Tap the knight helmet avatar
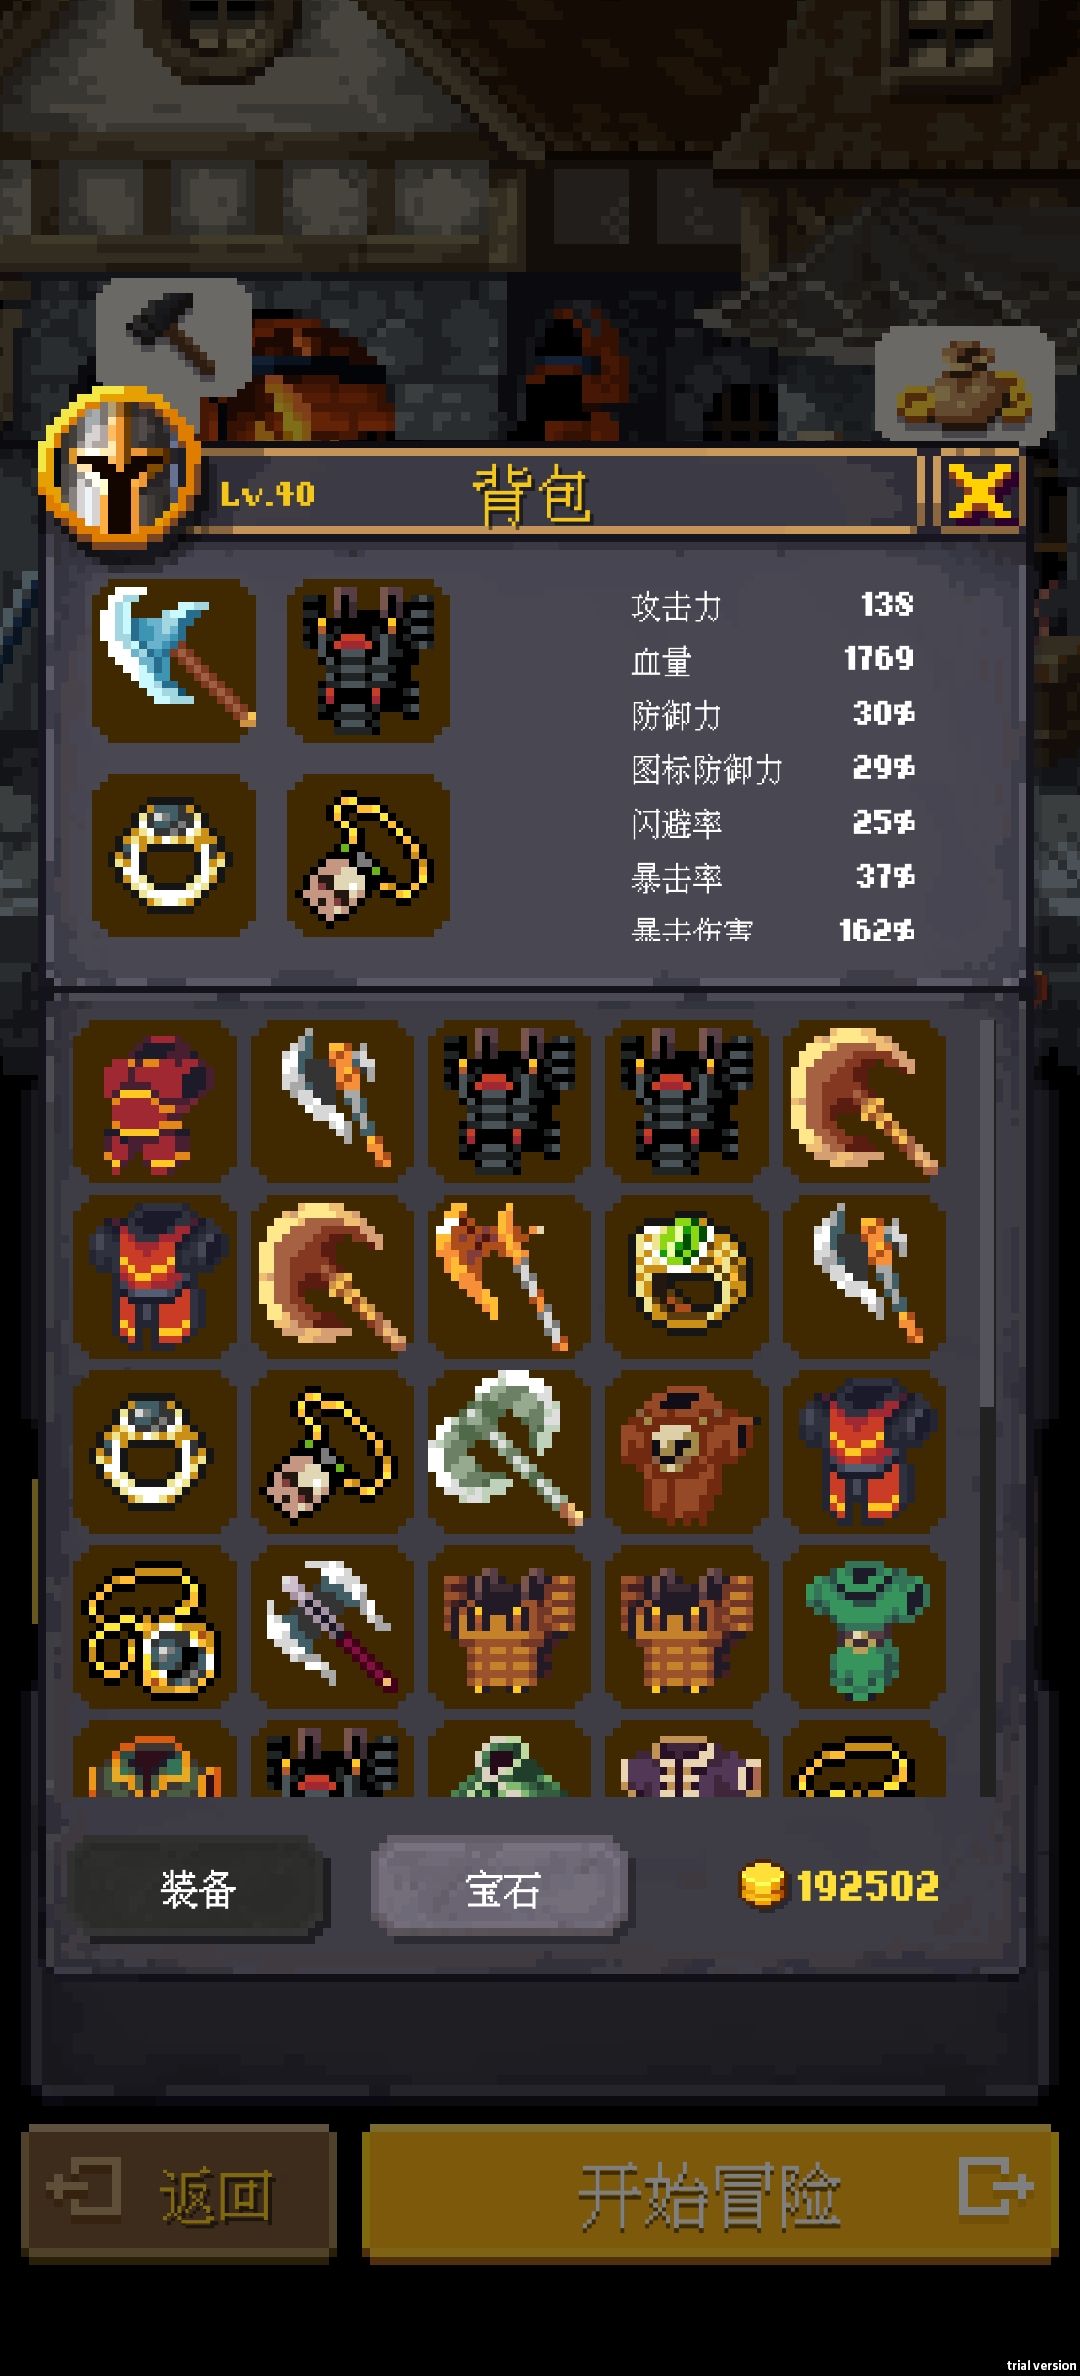Screen dimensions: 1080x2376 [119, 466]
